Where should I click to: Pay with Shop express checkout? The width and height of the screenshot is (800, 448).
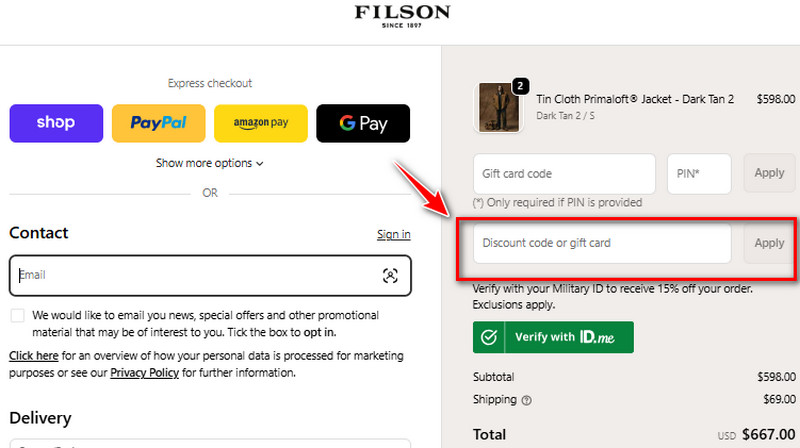click(x=56, y=123)
